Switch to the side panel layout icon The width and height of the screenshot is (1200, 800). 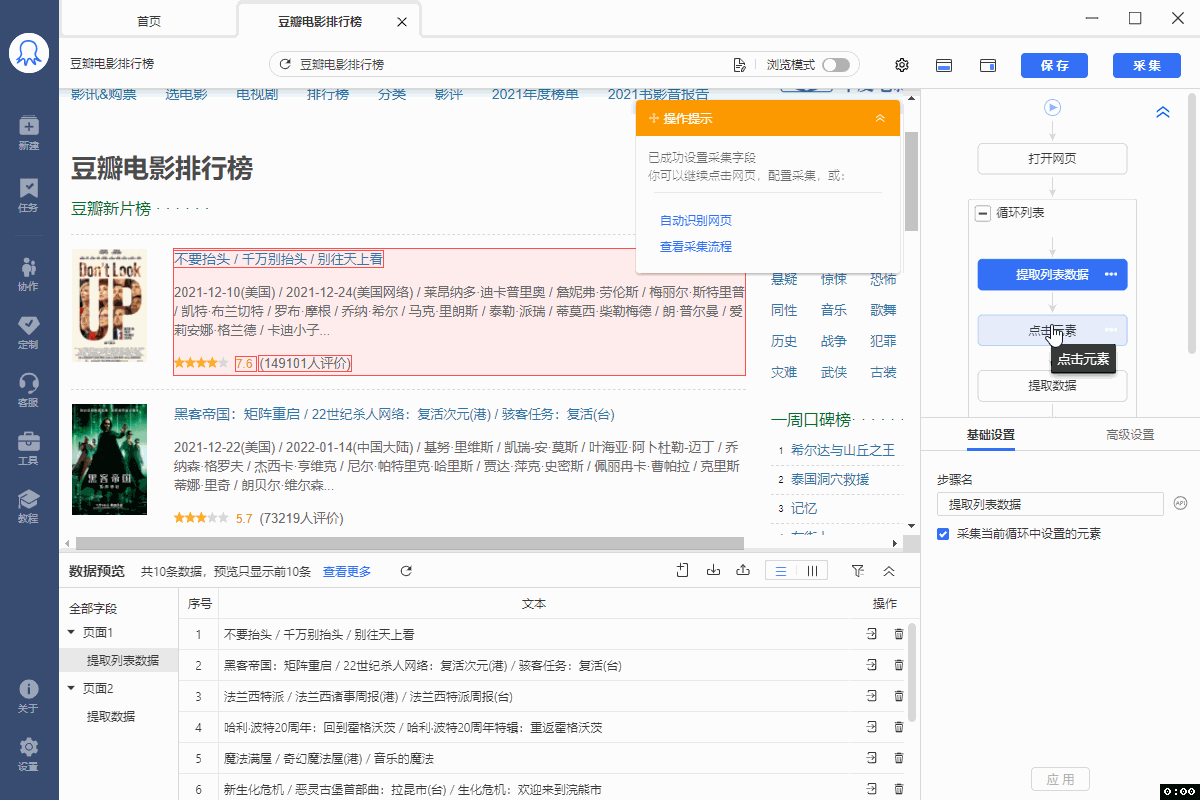(988, 65)
